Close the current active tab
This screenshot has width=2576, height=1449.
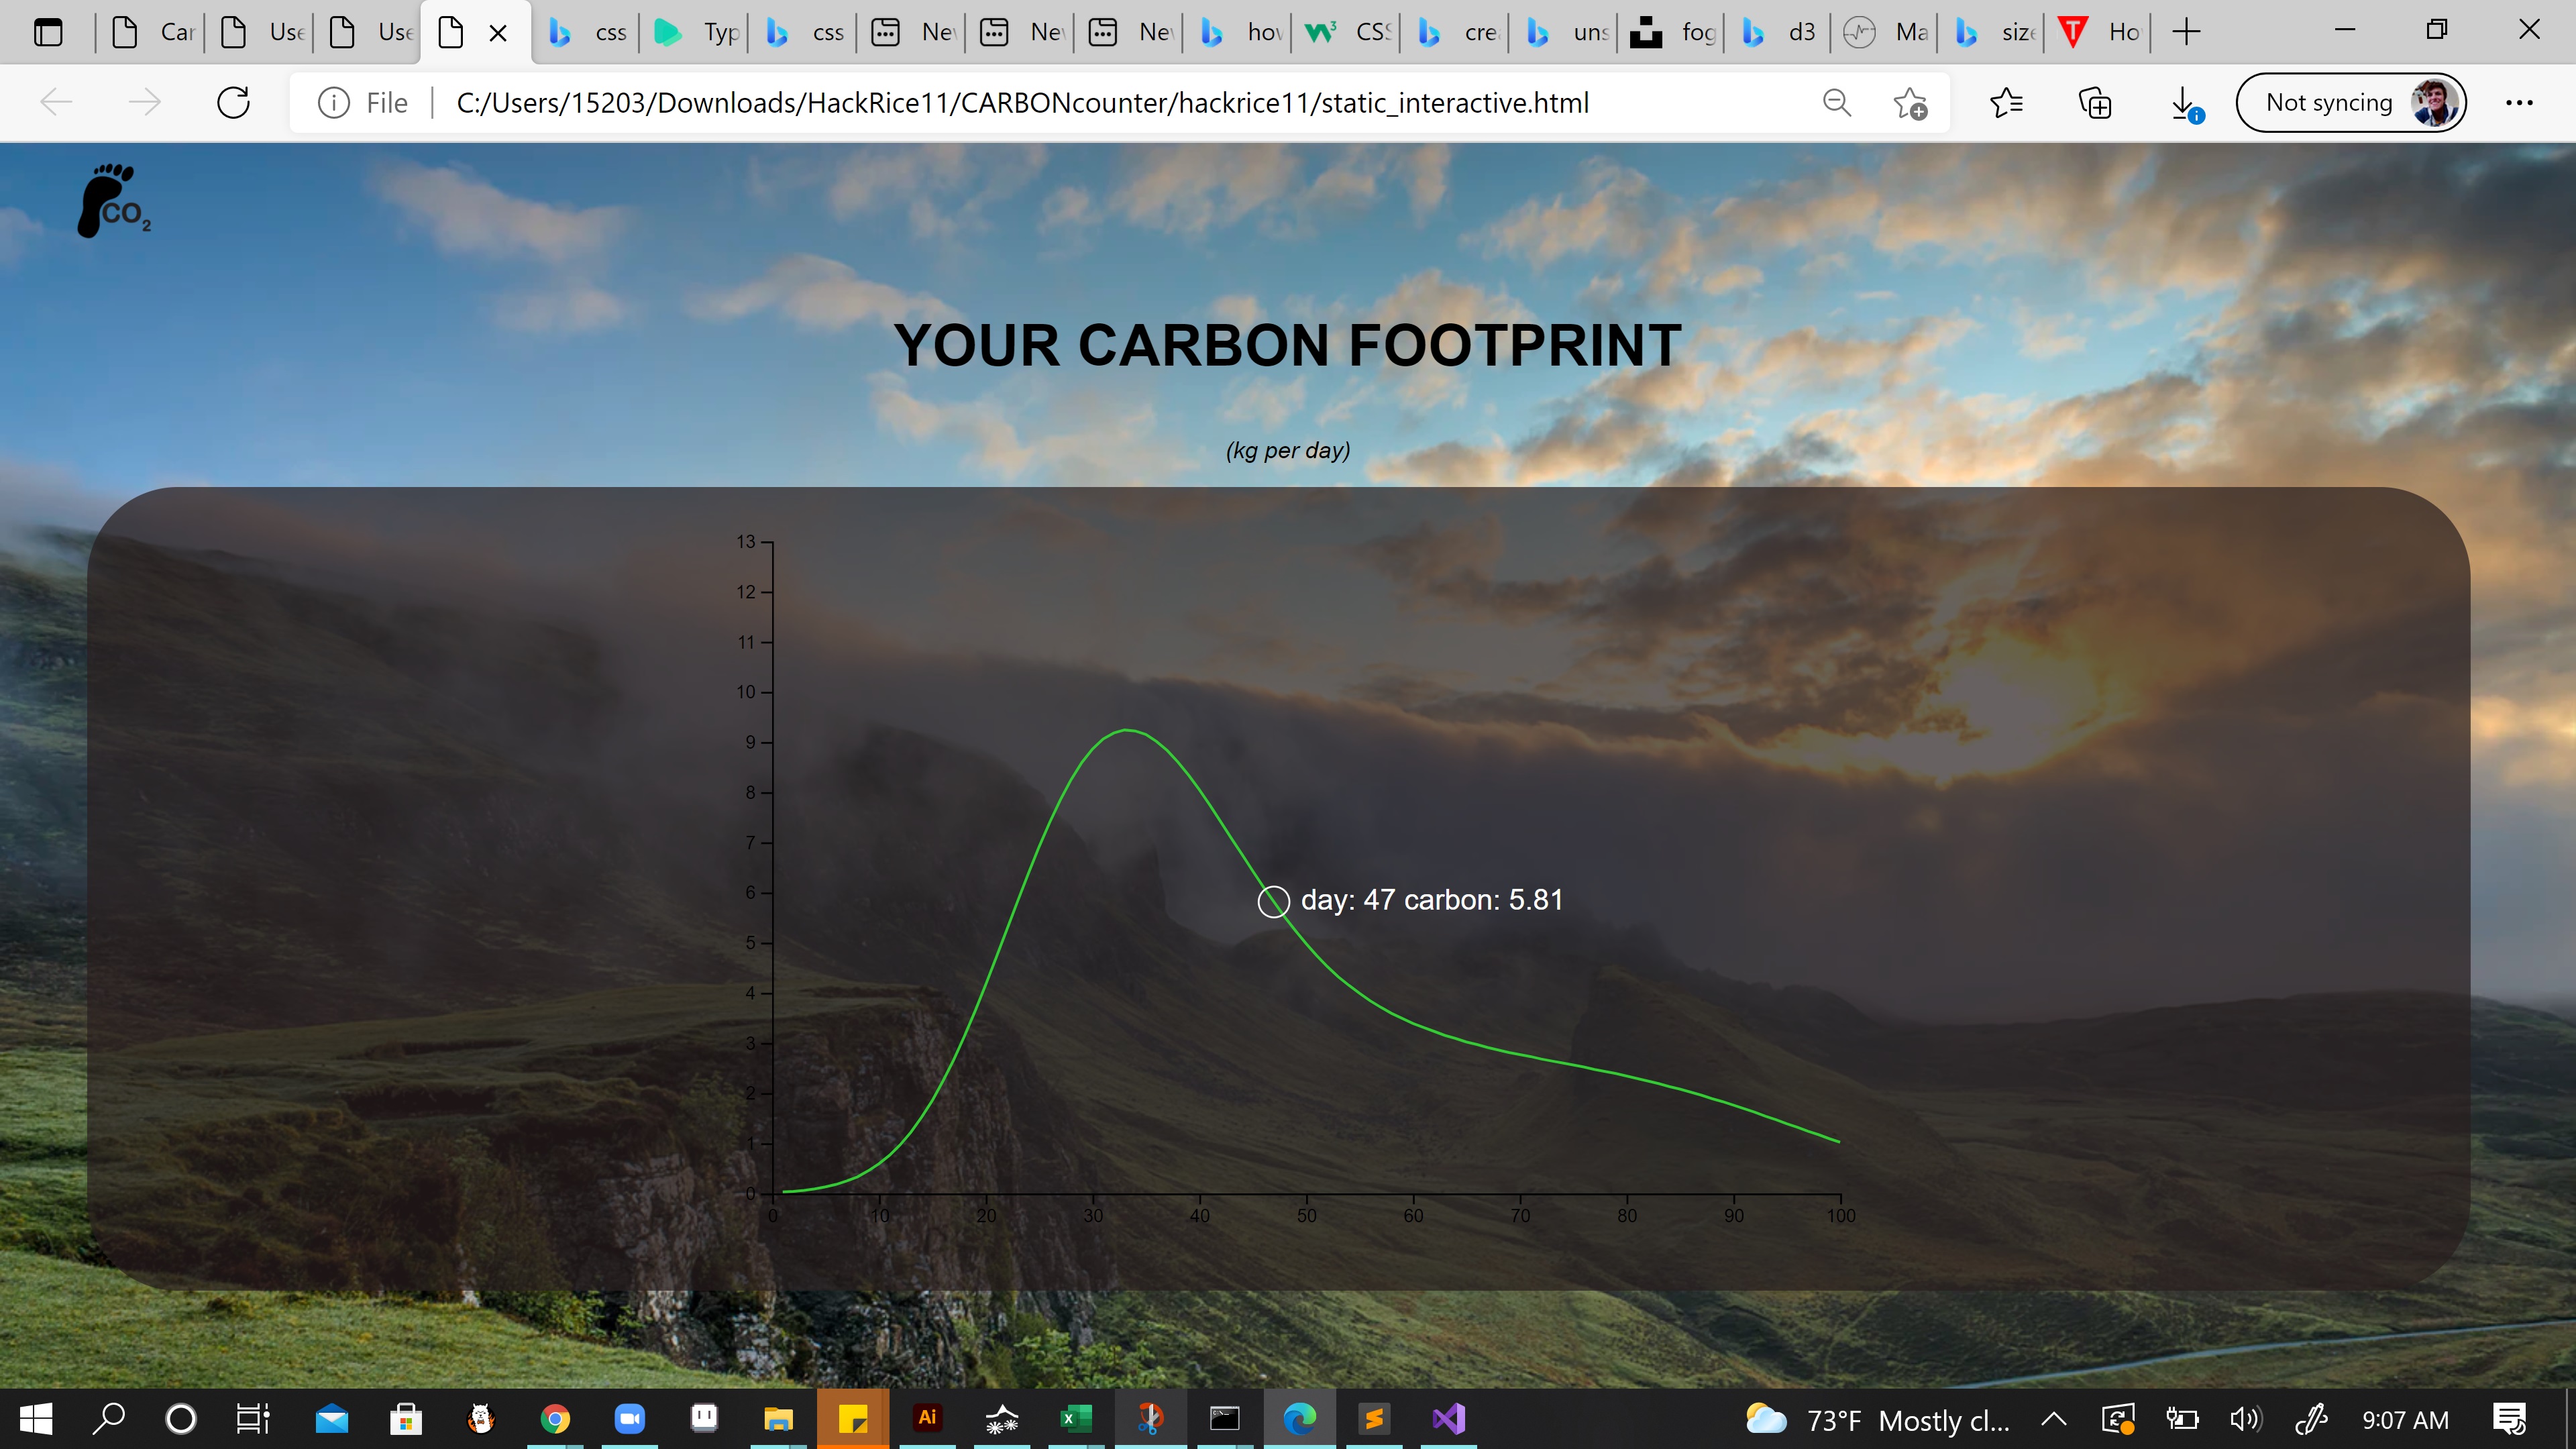point(498,33)
